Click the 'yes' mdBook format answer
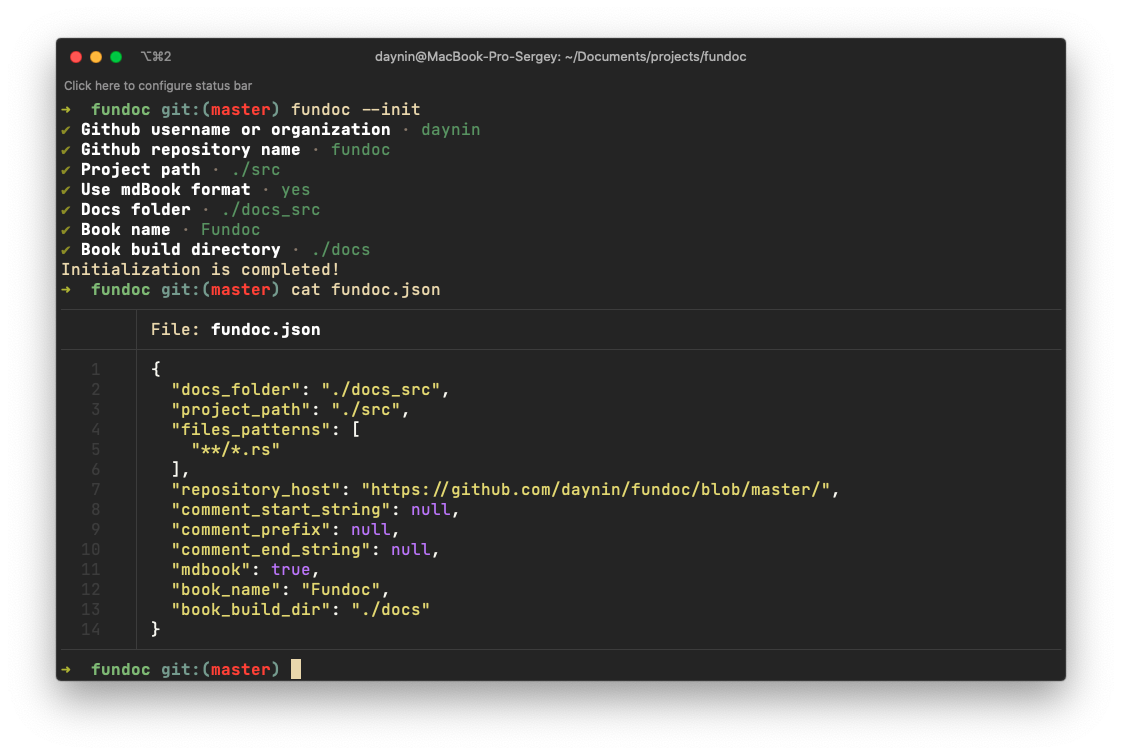The width and height of the screenshot is (1122, 755). pos(296,190)
